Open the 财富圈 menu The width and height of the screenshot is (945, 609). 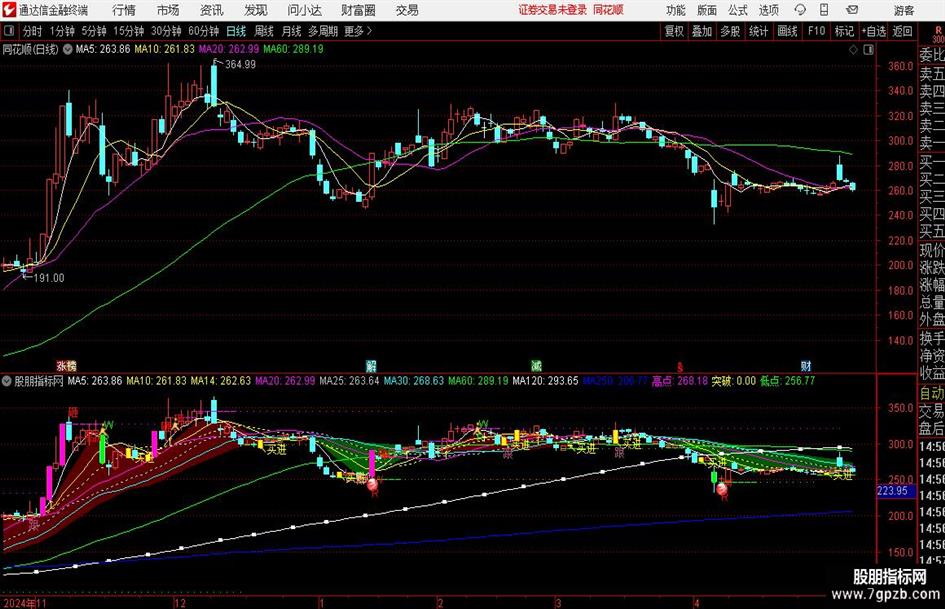click(x=358, y=10)
